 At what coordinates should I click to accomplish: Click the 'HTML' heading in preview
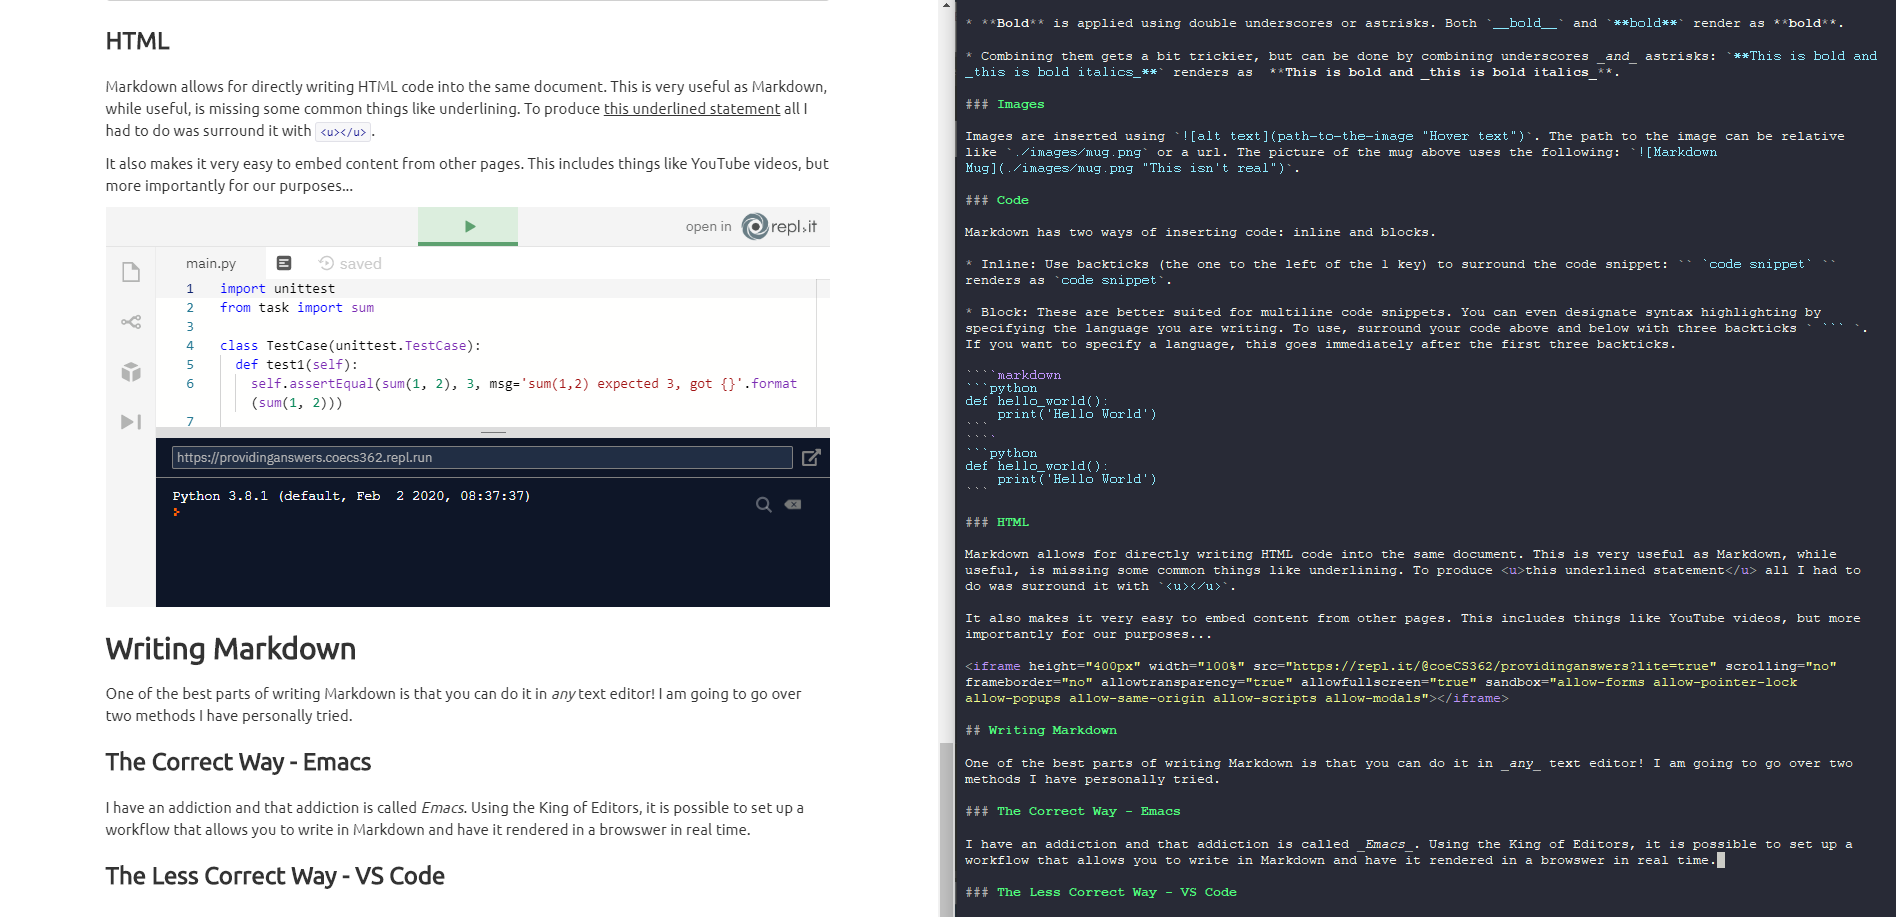point(138,41)
